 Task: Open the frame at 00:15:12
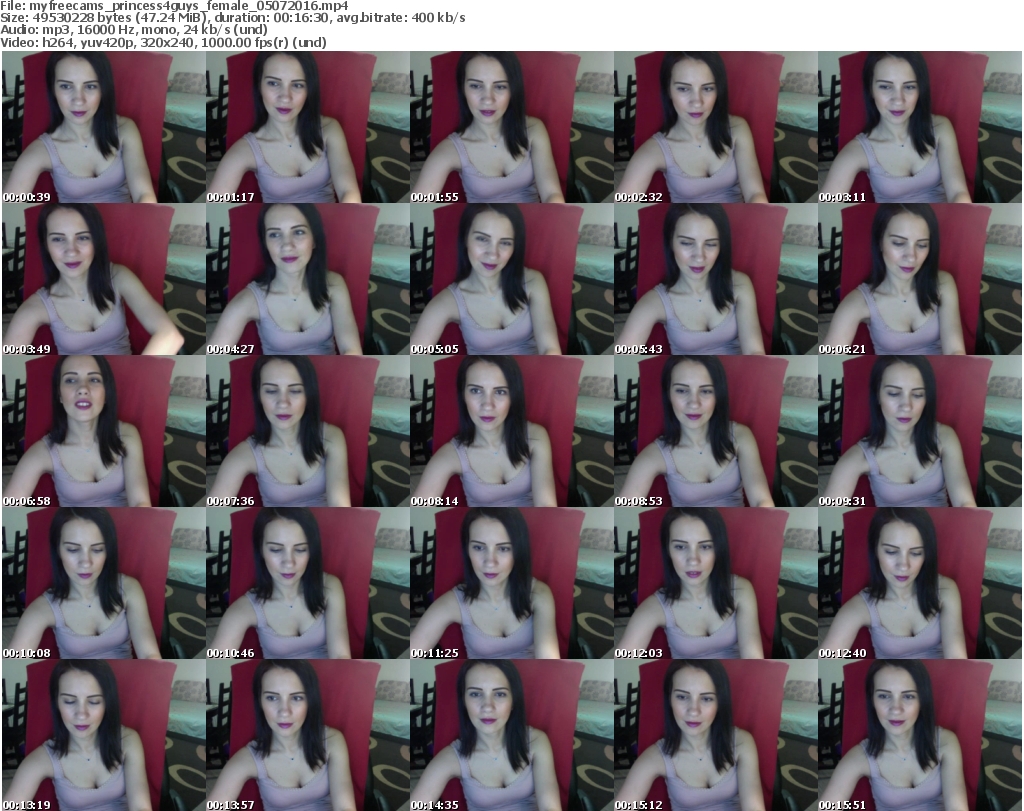[x=716, y=735]
